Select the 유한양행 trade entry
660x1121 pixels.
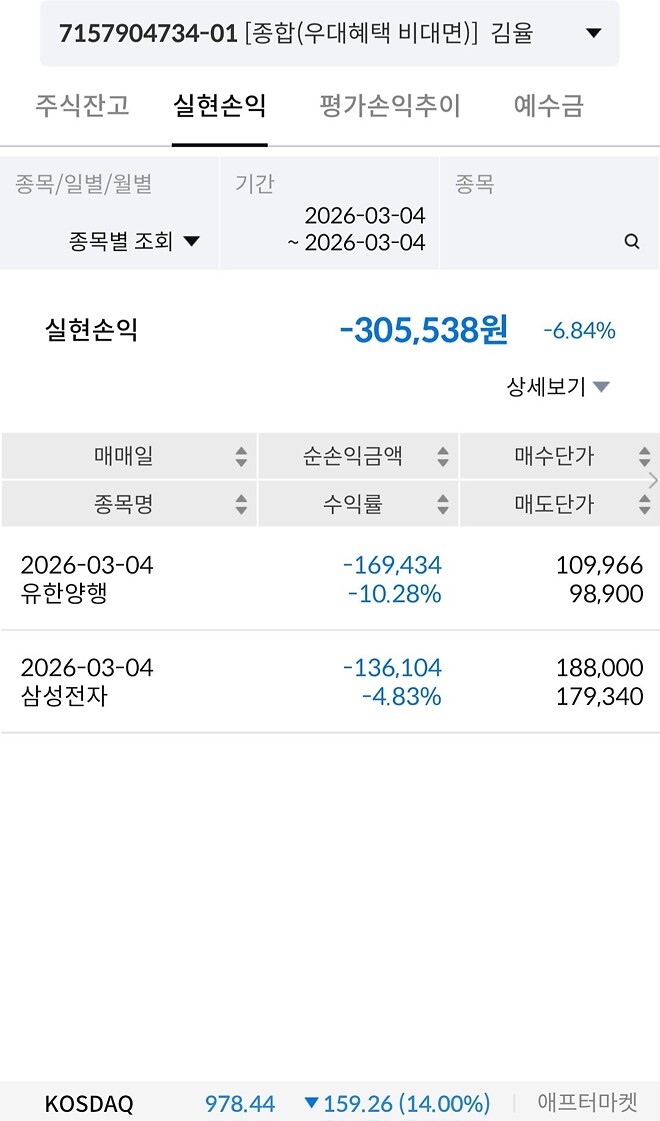pyautogui.click(x=330, y=578)
